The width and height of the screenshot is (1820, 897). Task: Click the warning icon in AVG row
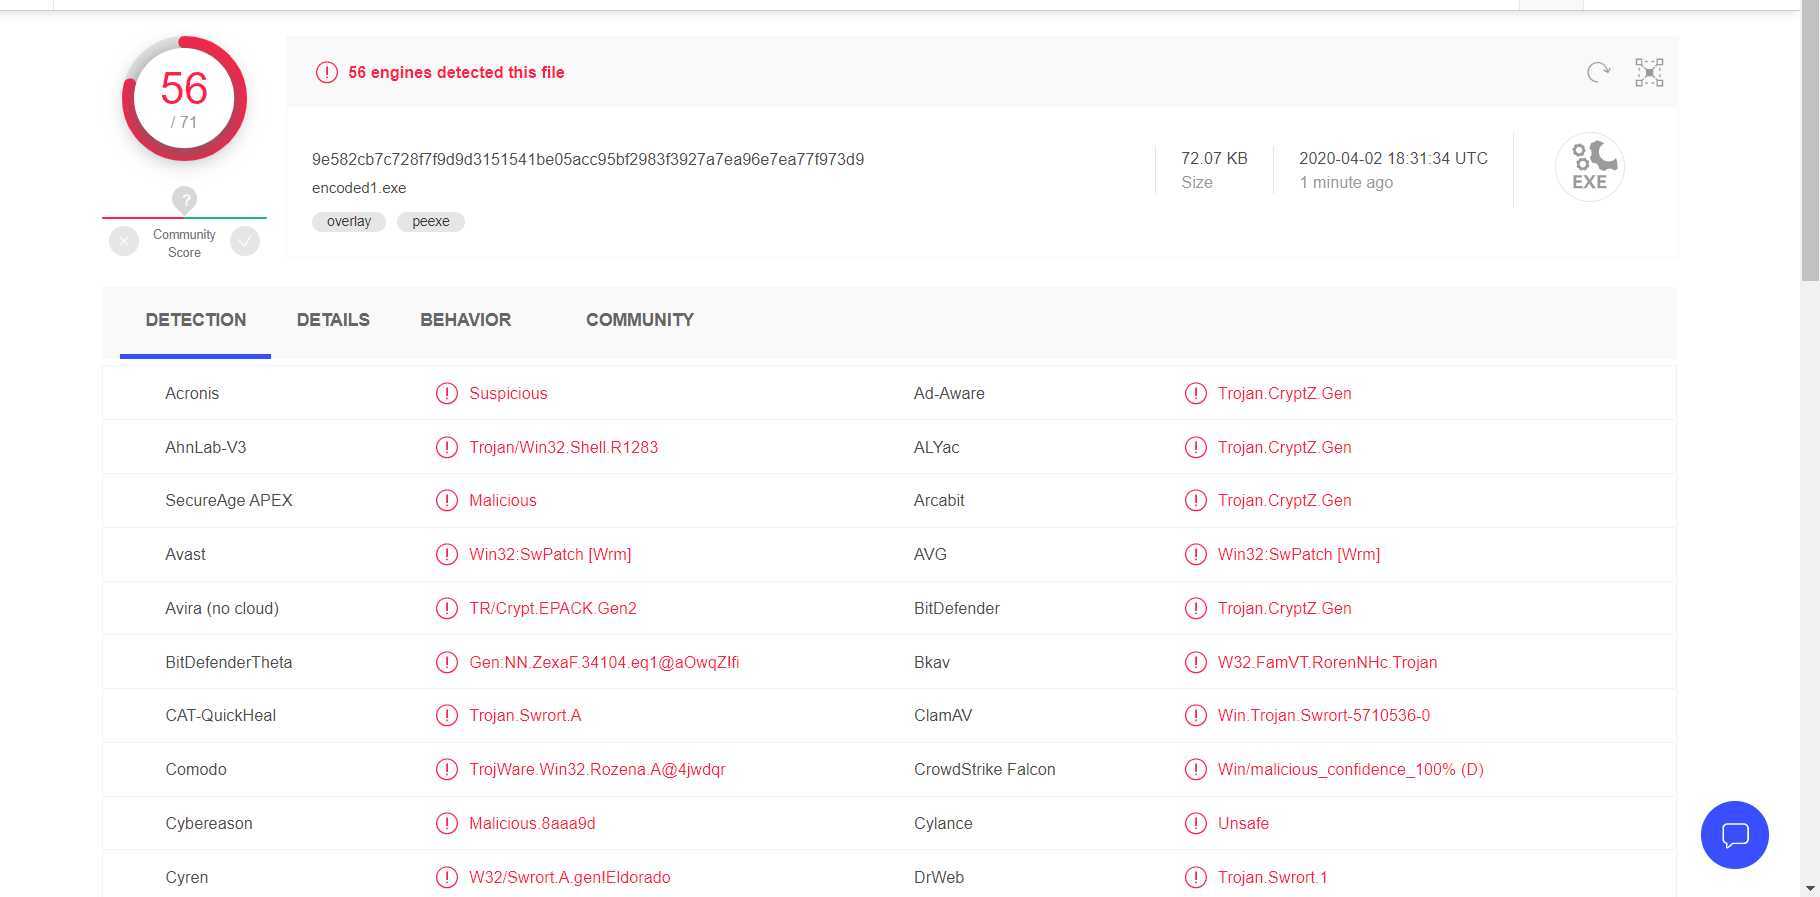(1195, 554)
